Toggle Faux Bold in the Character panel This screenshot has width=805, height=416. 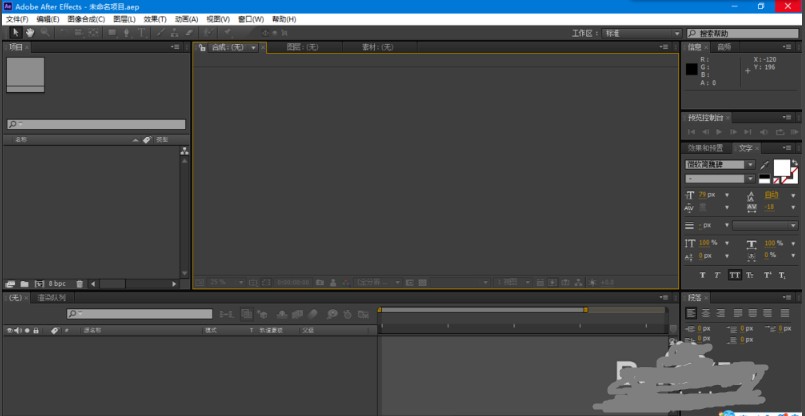(702, 274)
